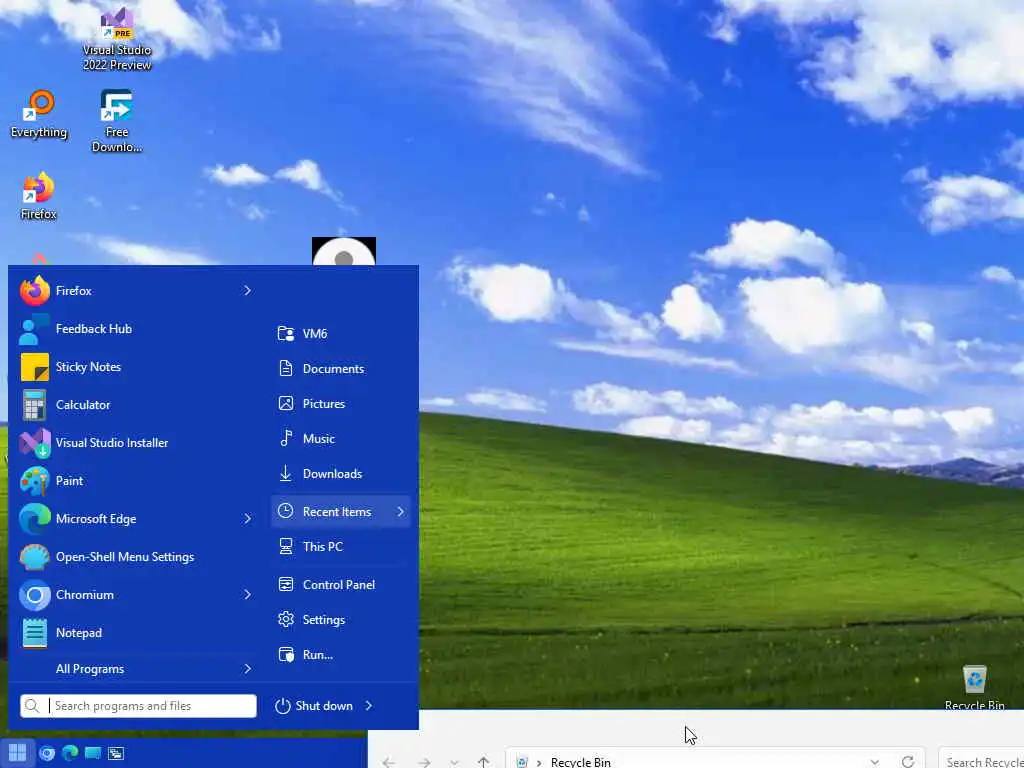1024x768 pixels.
Task: Open Microsoft Edge from the start menu
Action: click(136, 519)
